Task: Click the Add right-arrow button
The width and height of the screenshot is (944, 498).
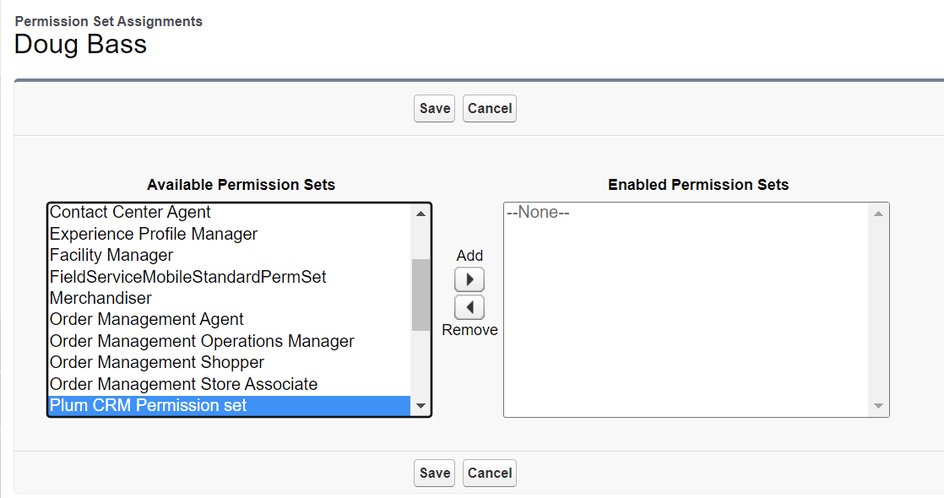Action: pos(469,279)
